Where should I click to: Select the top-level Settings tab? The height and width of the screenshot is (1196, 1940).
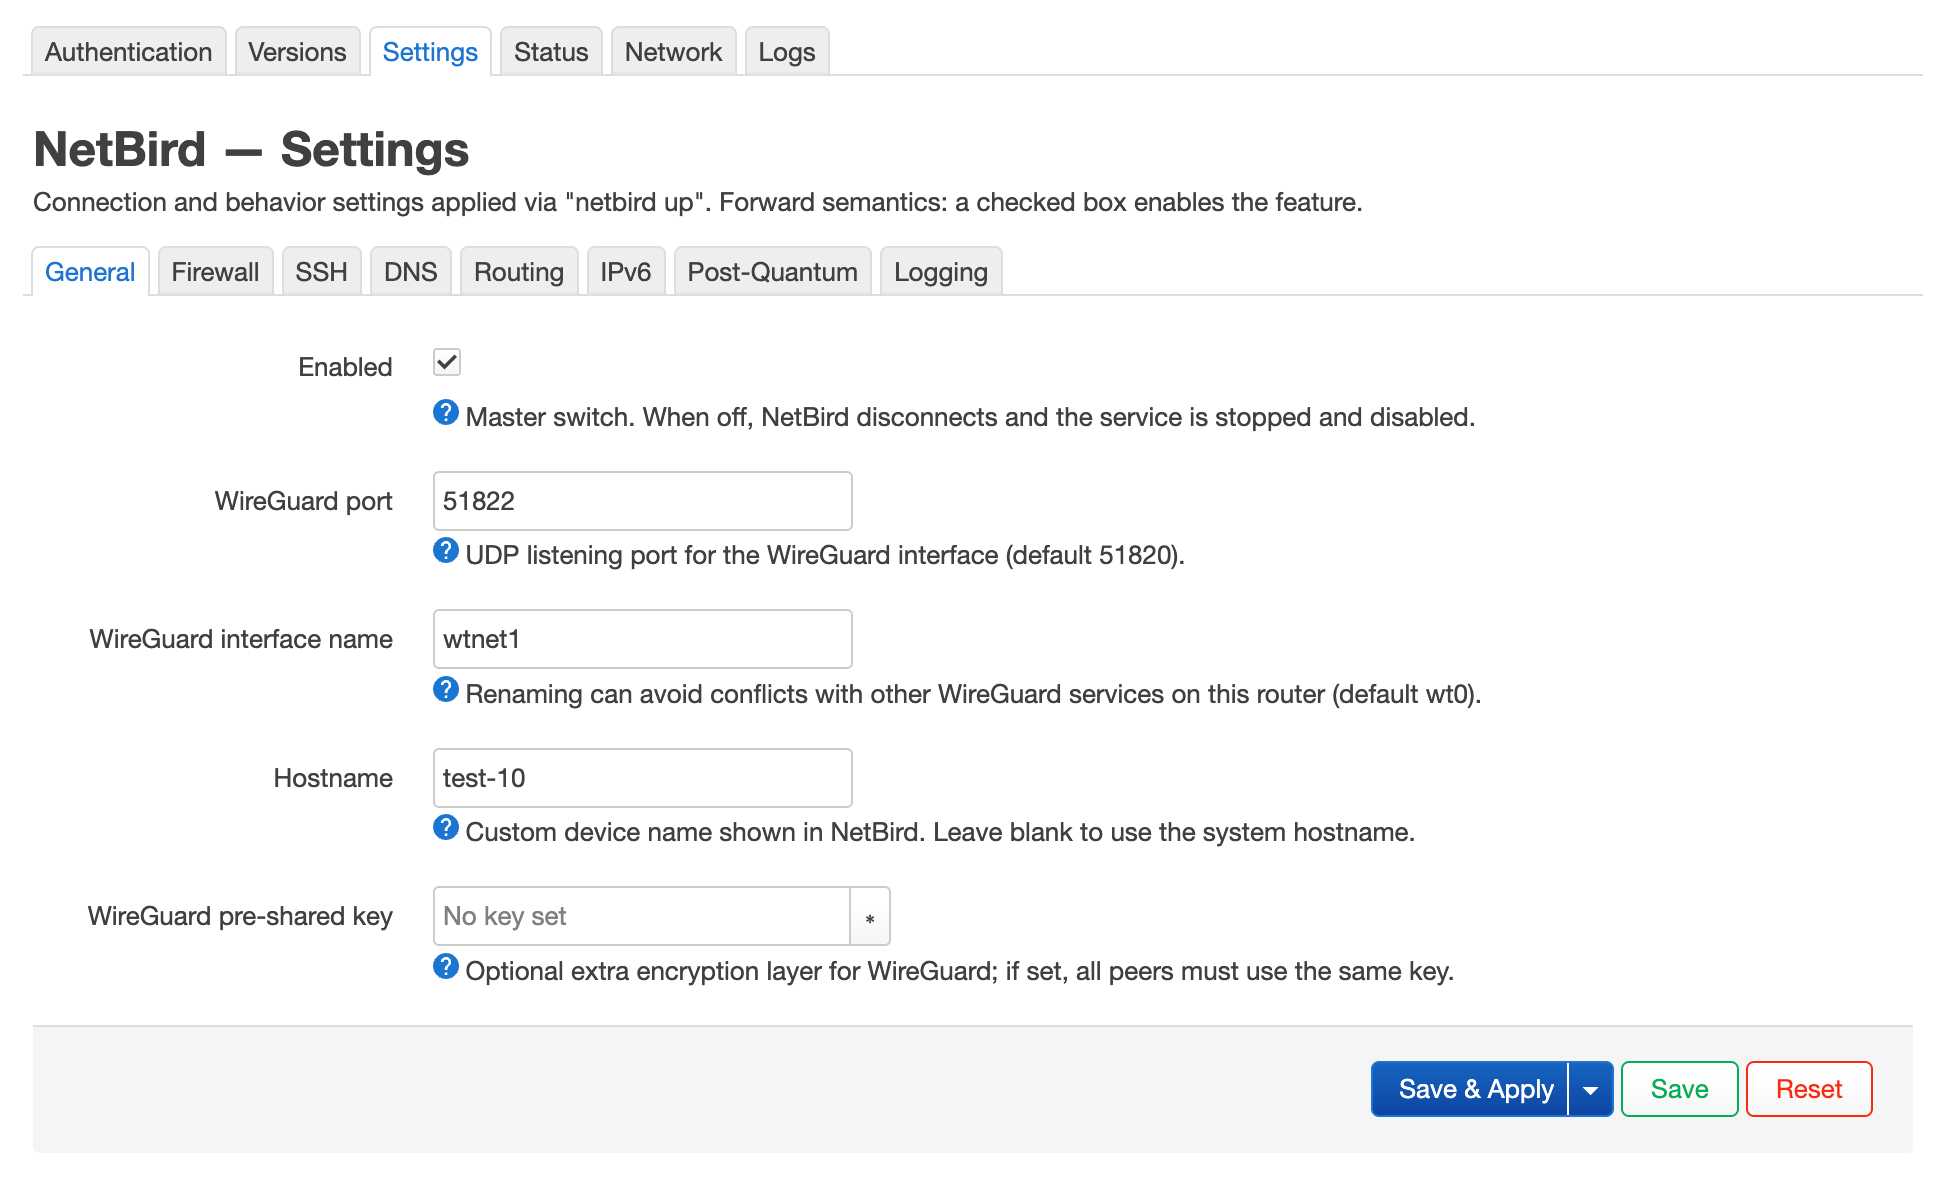[430, 52]
